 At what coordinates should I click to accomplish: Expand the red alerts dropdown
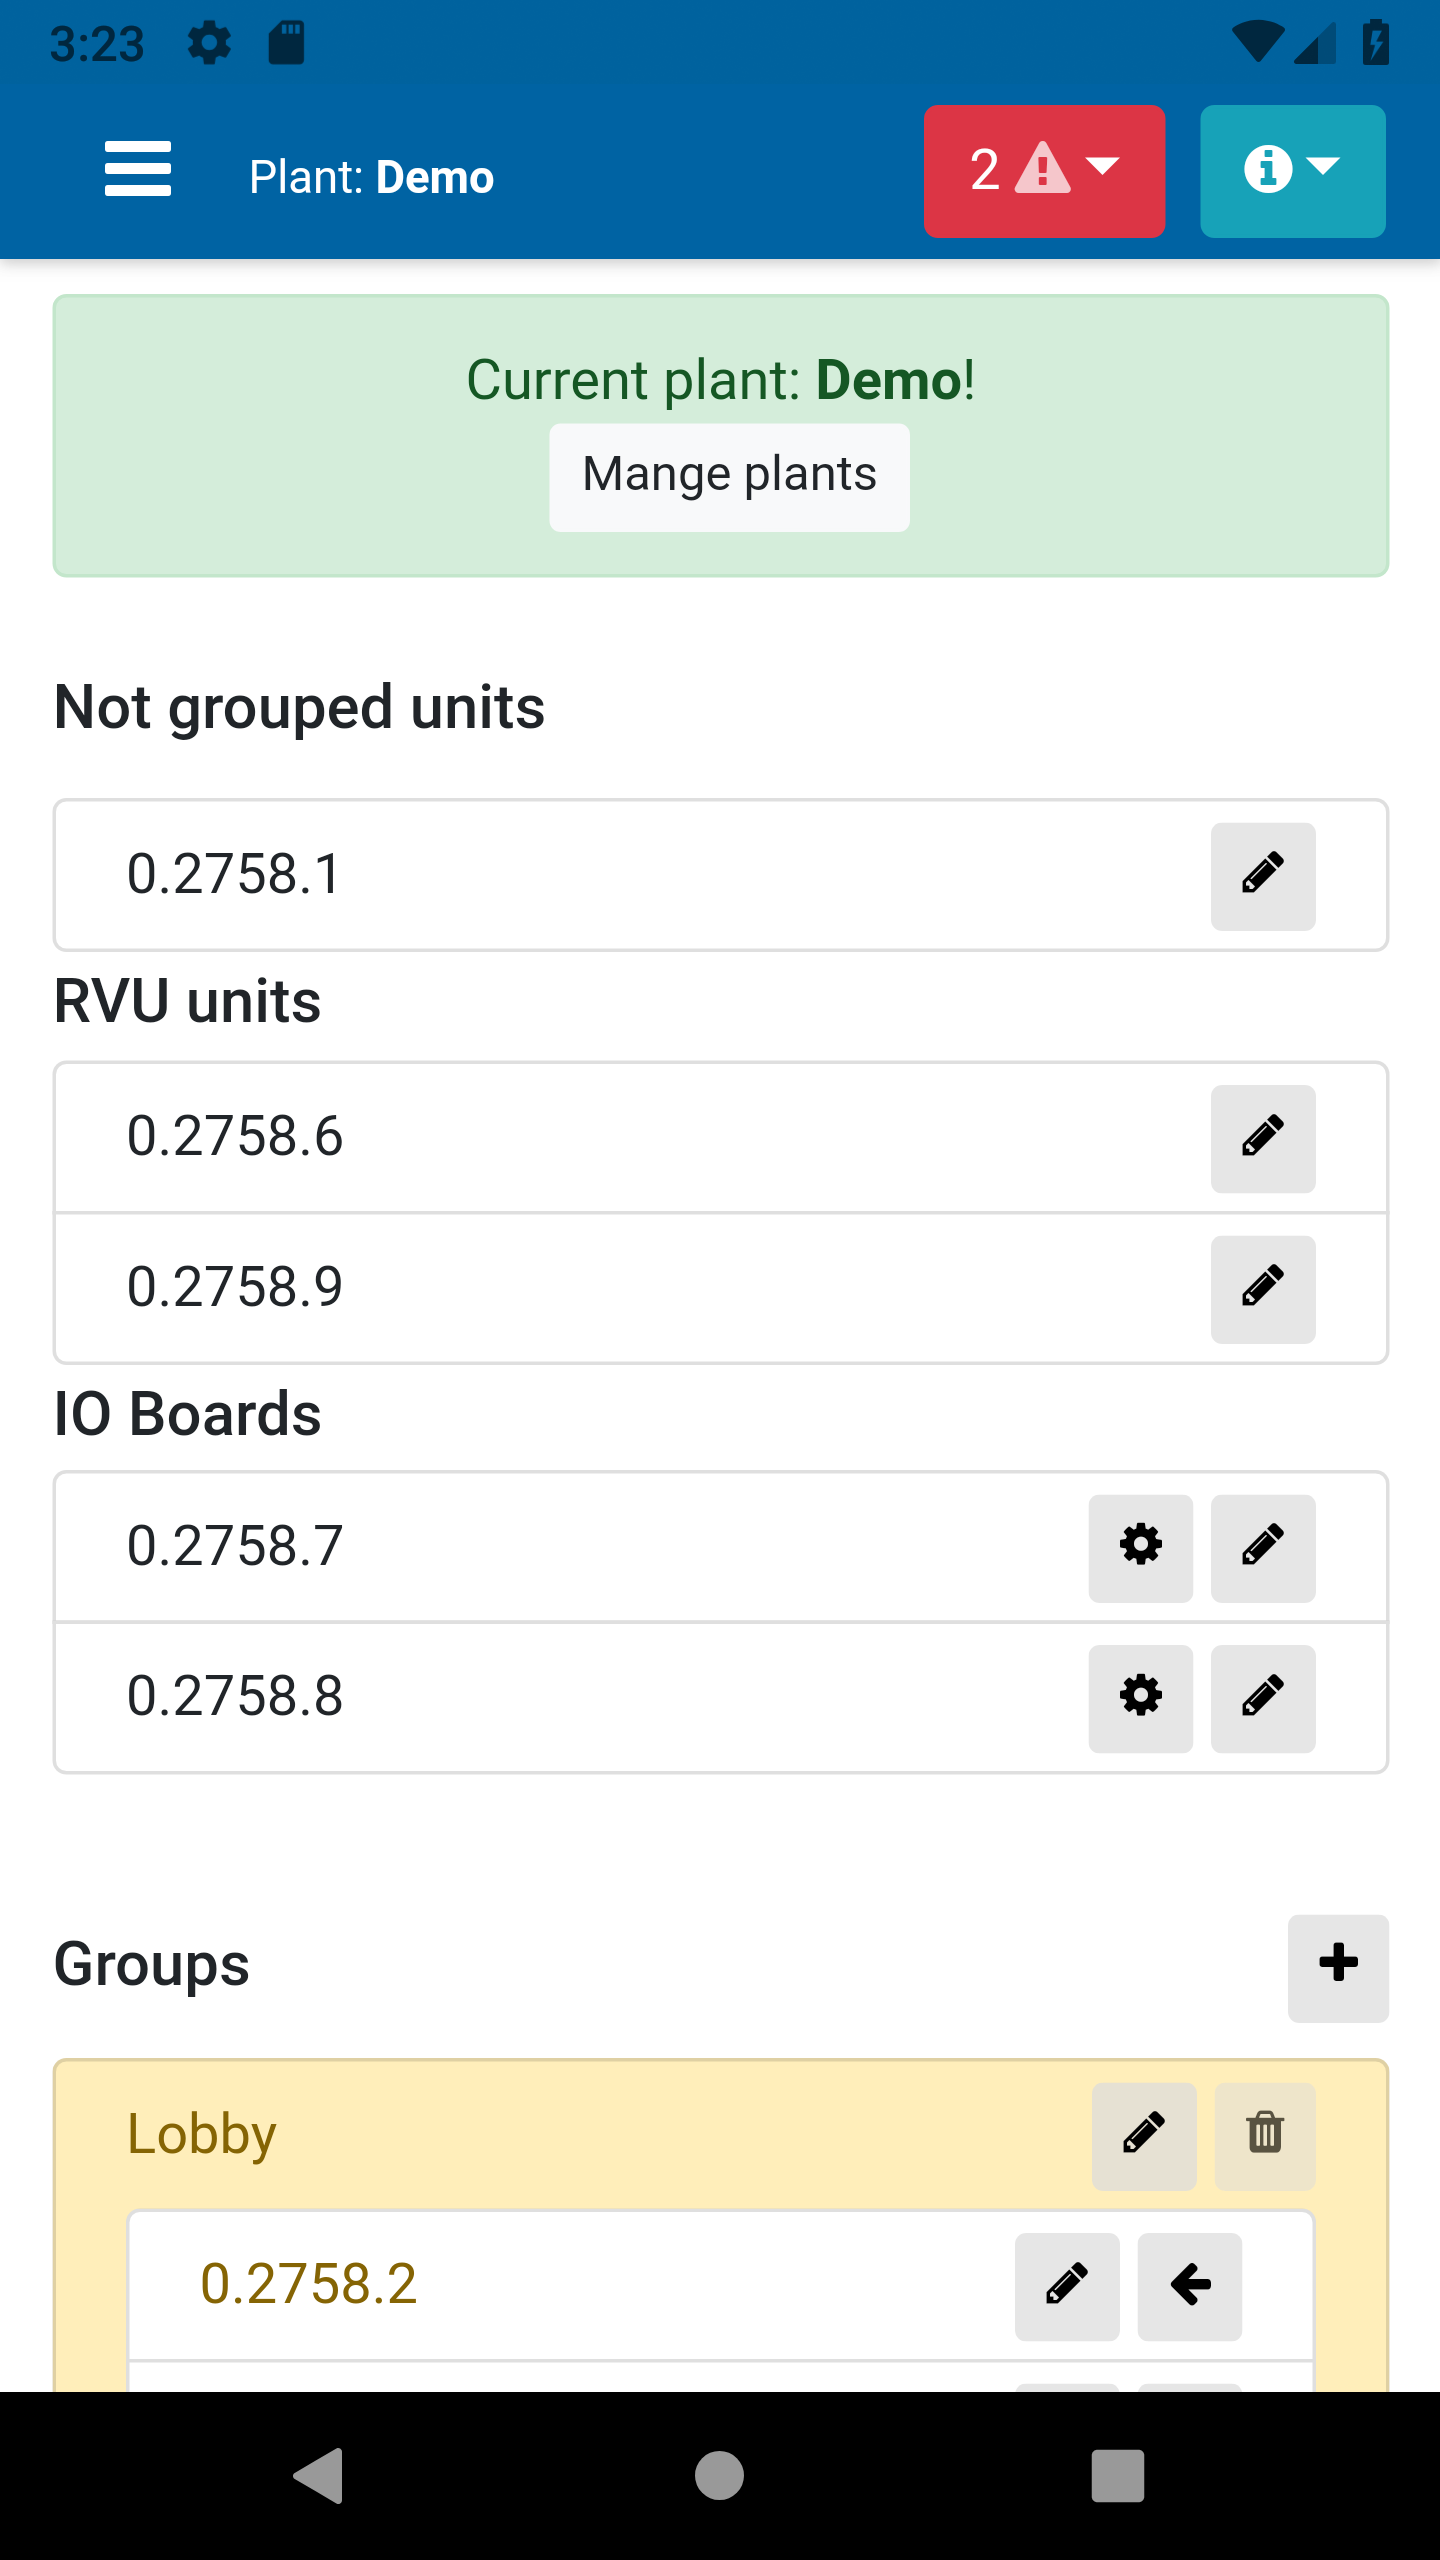pyautogui.click(x=1044, y=171)
